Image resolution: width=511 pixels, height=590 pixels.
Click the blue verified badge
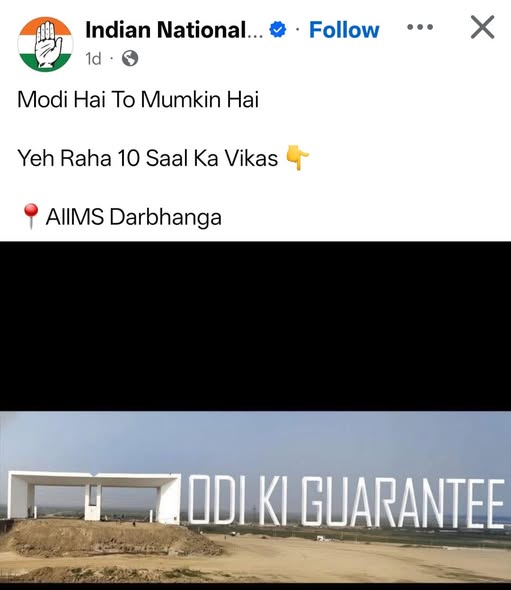point(278,30)
